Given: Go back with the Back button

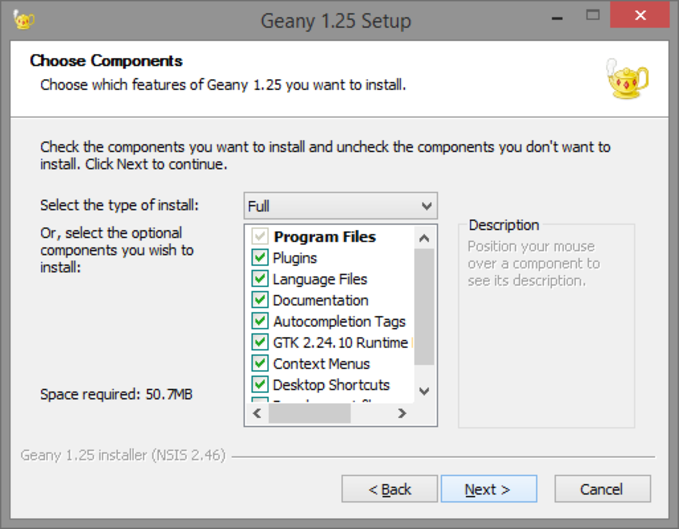Looking at the screenshot, I should [x=389, y=489].
